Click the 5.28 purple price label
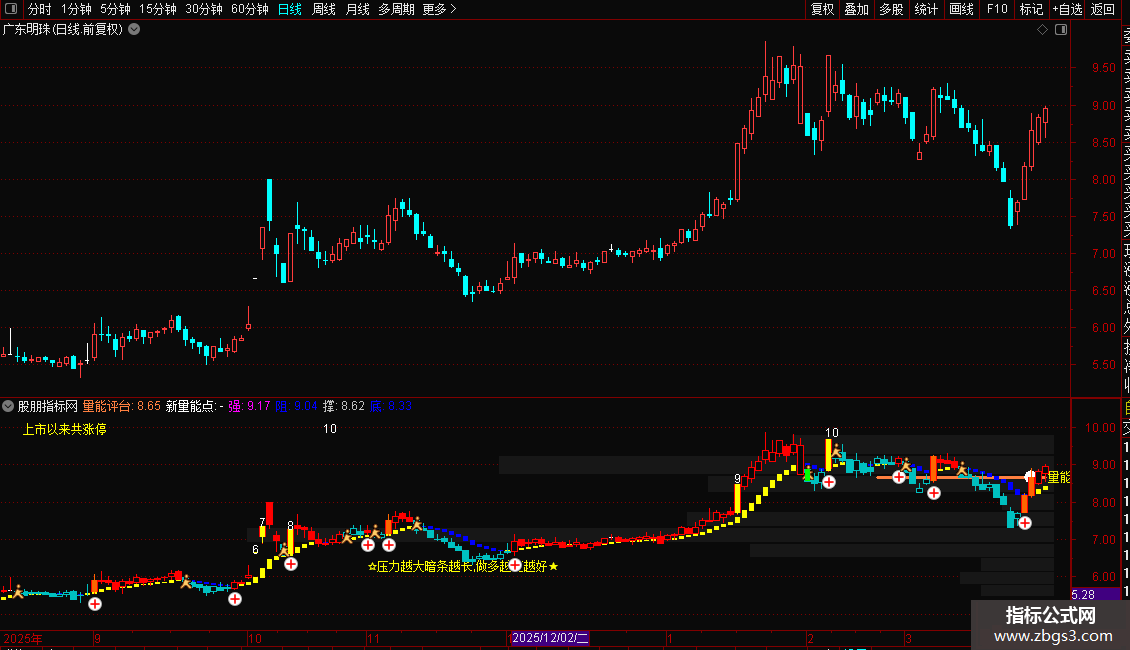The width and height of the screenshot is (1130, 650). coord(1083,595)
